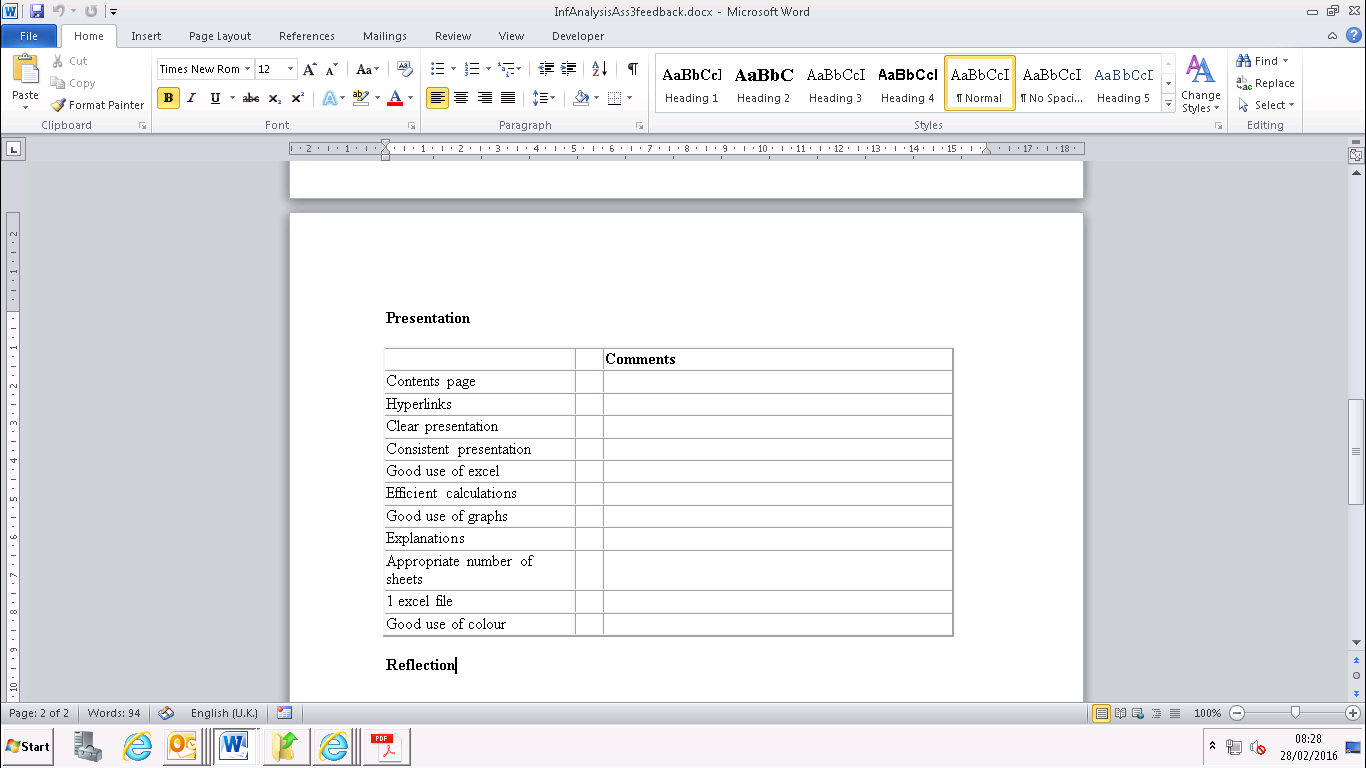
Task: Apply the Heading 1 style
Action: click(691, 84)
